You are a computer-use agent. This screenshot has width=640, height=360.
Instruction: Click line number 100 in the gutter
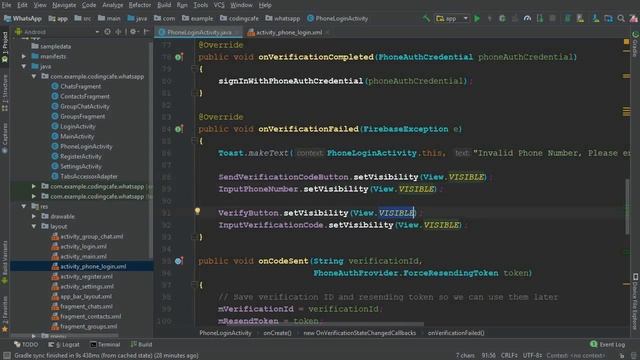(164, 321)
